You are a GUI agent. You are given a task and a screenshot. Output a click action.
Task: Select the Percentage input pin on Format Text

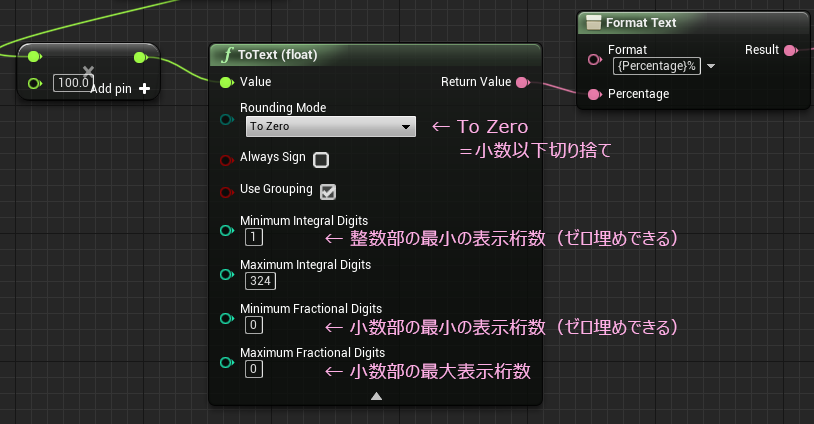click(x=594, y=94)
